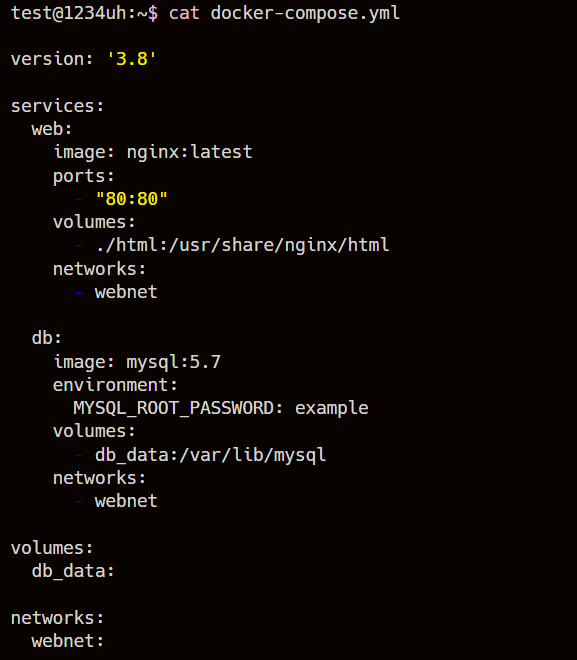Click the mysql:5.7 image value
This screenshot has width=577, height=660.
[173, 362]
